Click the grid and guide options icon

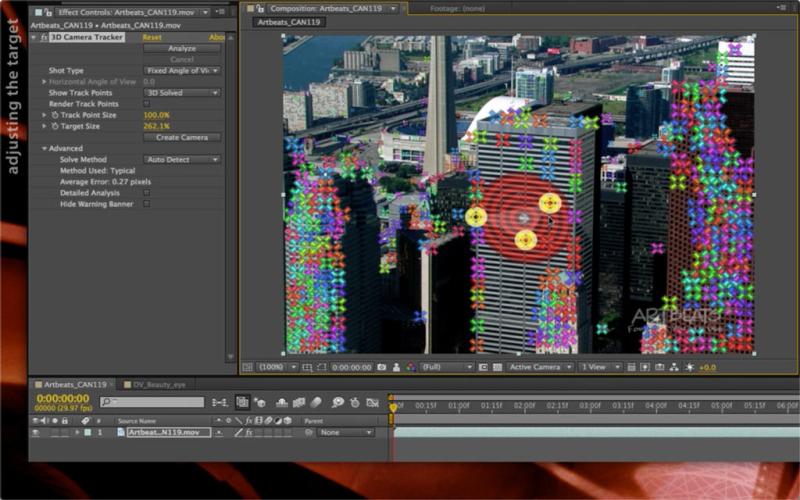pos(307,367)
